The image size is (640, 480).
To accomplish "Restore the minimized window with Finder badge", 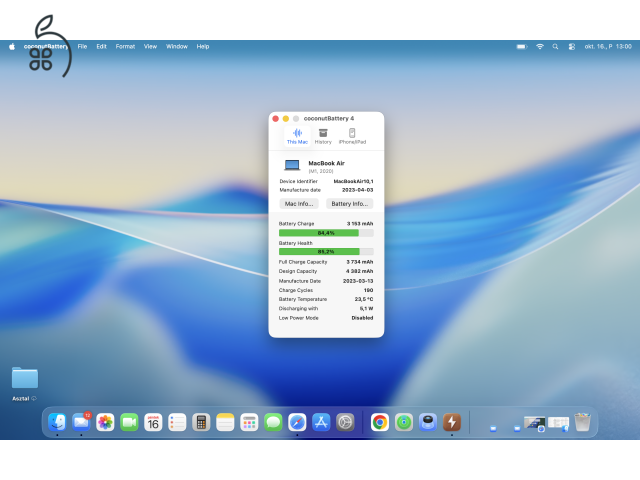I will [558, 424].
